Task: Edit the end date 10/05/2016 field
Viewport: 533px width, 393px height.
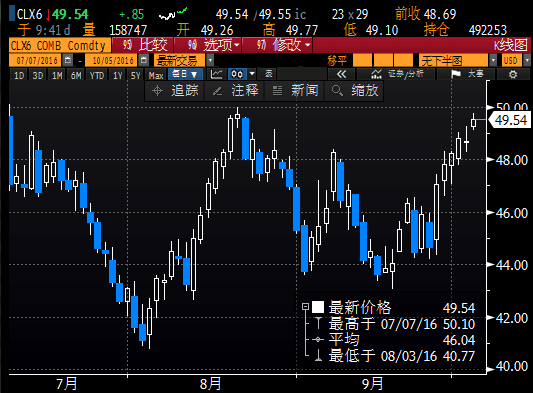Action: click(x=111, y=61)
